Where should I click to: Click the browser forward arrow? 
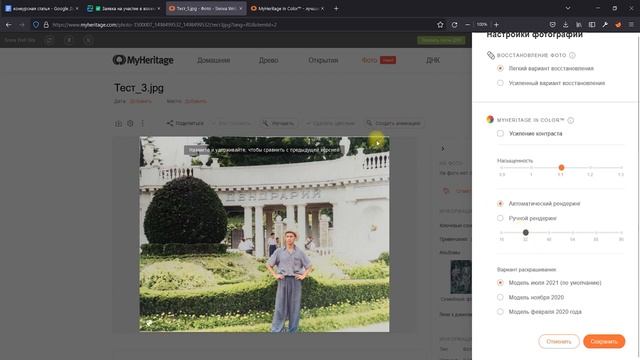[x=22, y=25]
